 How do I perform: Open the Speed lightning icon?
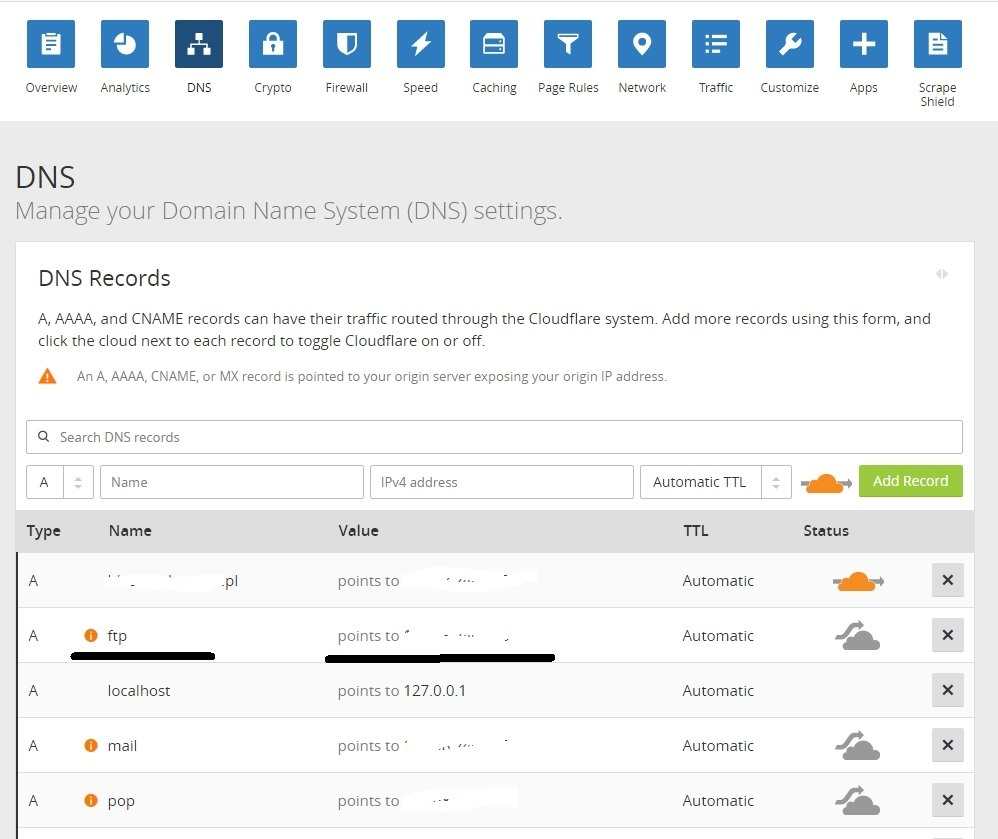(x=420, y=44)
